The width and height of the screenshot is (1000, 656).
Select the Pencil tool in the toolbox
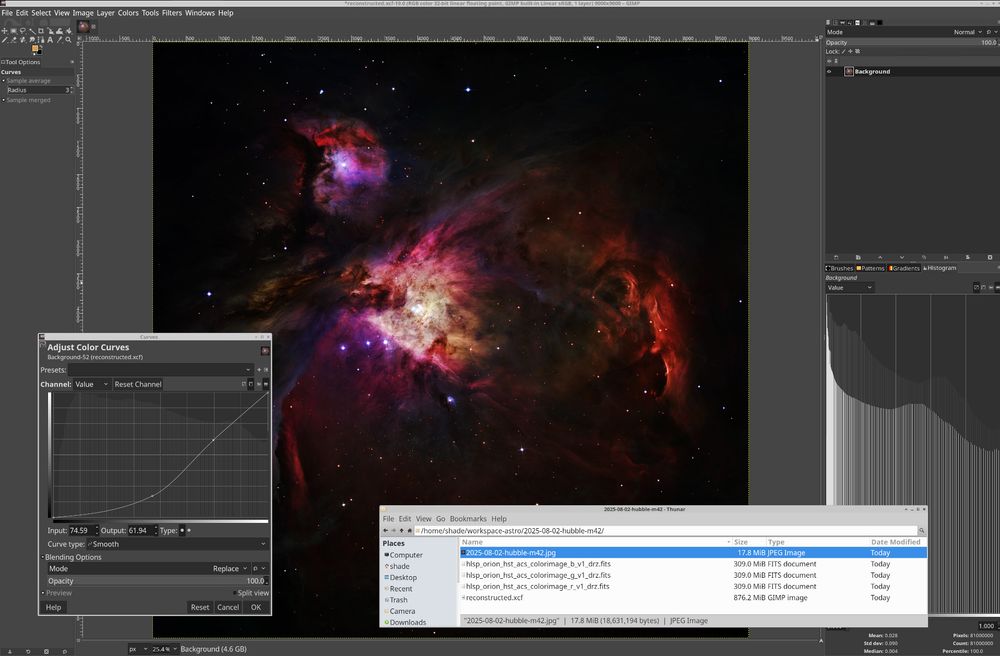tap(4, 40)
